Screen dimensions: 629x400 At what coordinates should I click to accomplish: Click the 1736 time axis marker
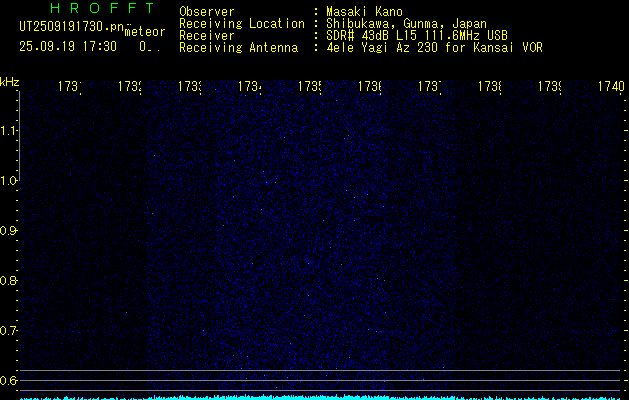pos(369,87)
